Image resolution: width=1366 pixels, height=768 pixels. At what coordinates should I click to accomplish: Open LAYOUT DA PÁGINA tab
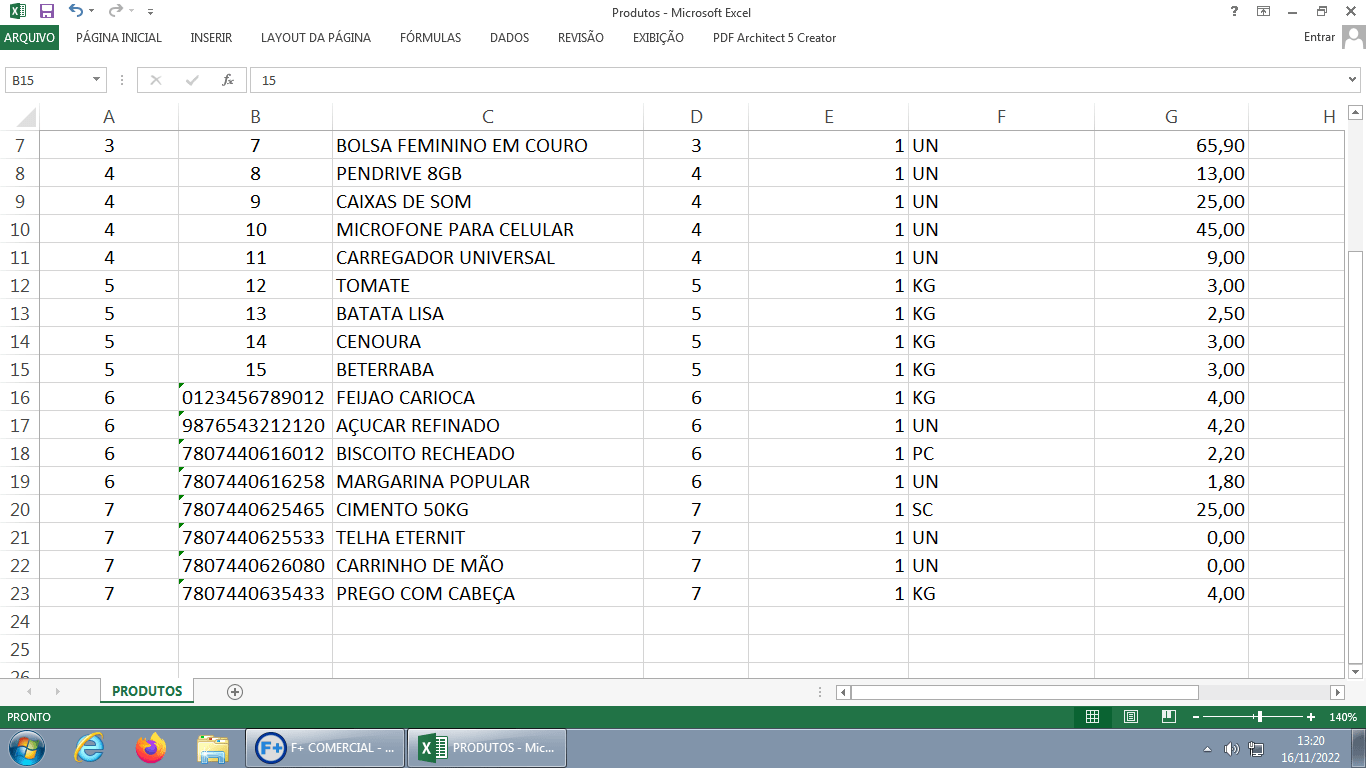click(x=316, y=38)
